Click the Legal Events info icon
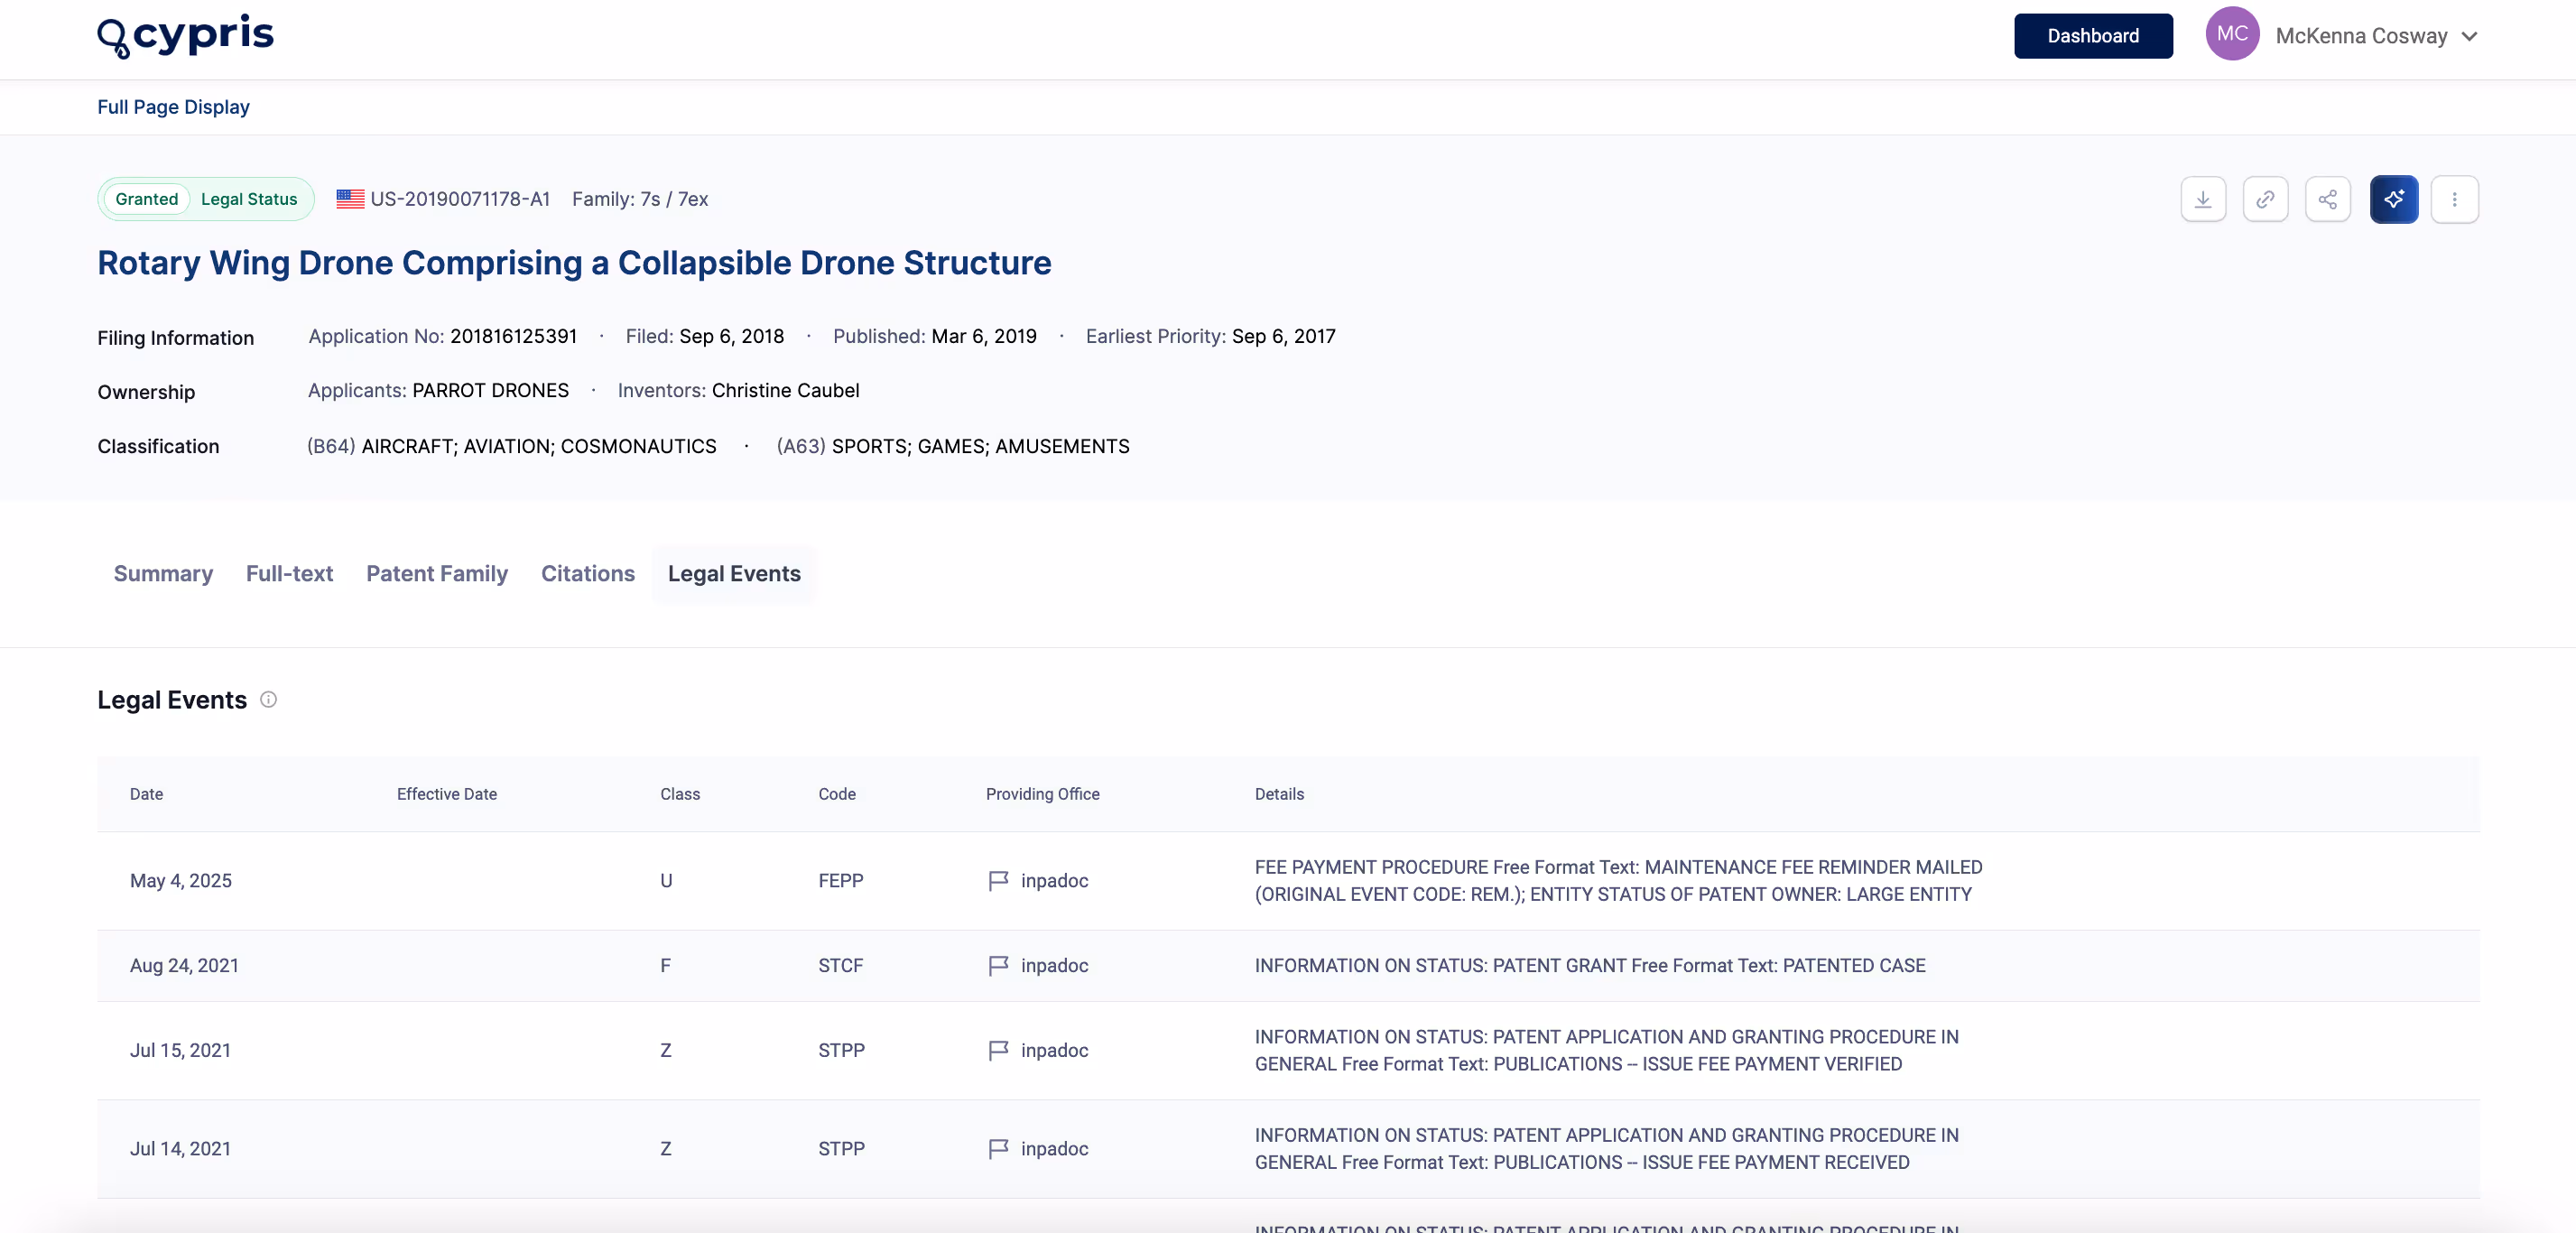2576x1233 pixels. click(x=268, y=700)
